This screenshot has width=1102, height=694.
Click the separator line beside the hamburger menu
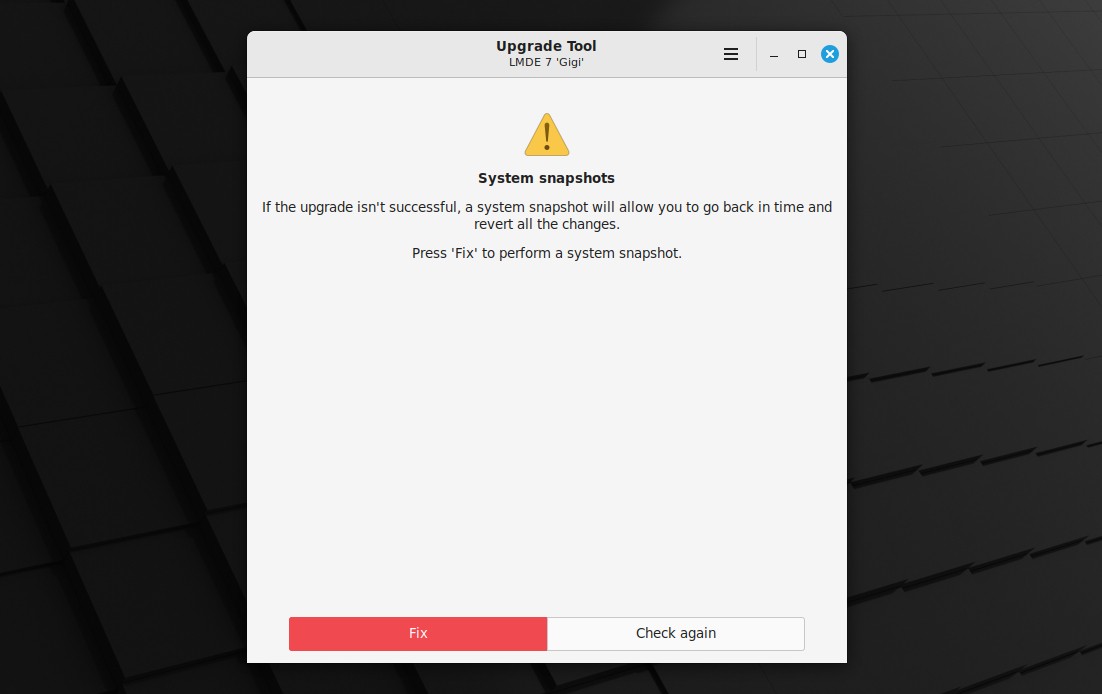click(x=756, y=54)
